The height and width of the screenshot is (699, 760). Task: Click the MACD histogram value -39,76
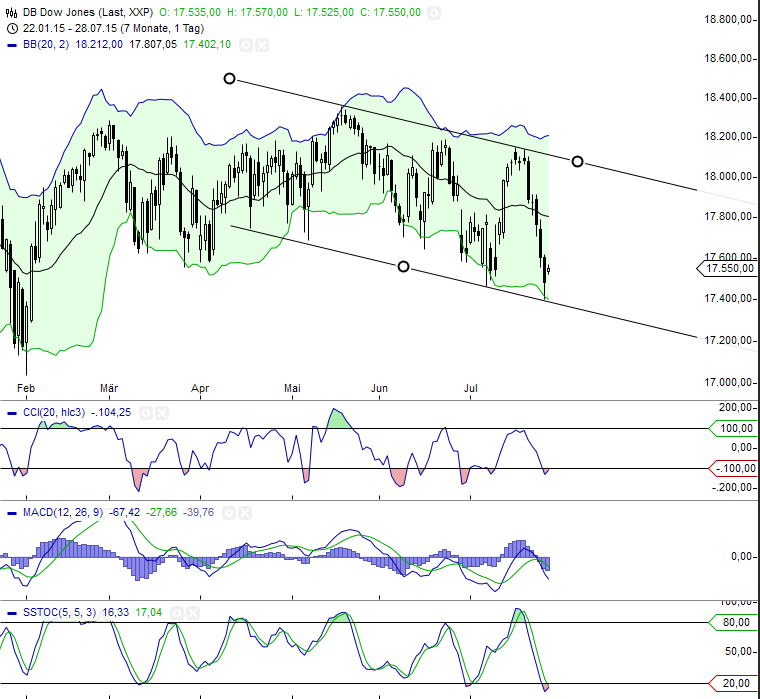tap(198, 512)
